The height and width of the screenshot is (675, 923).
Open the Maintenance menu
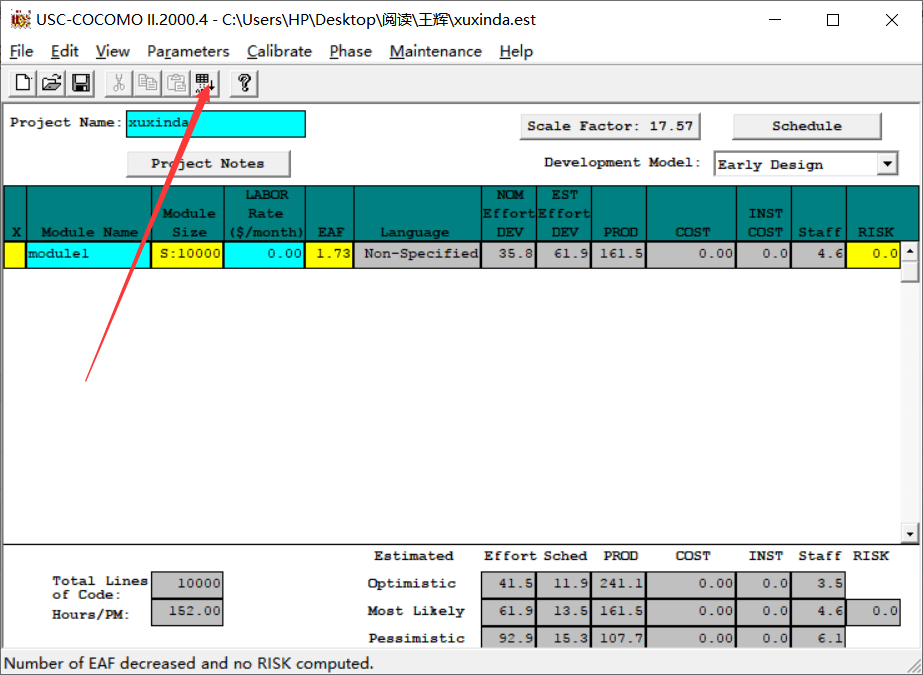pos(436,51)
